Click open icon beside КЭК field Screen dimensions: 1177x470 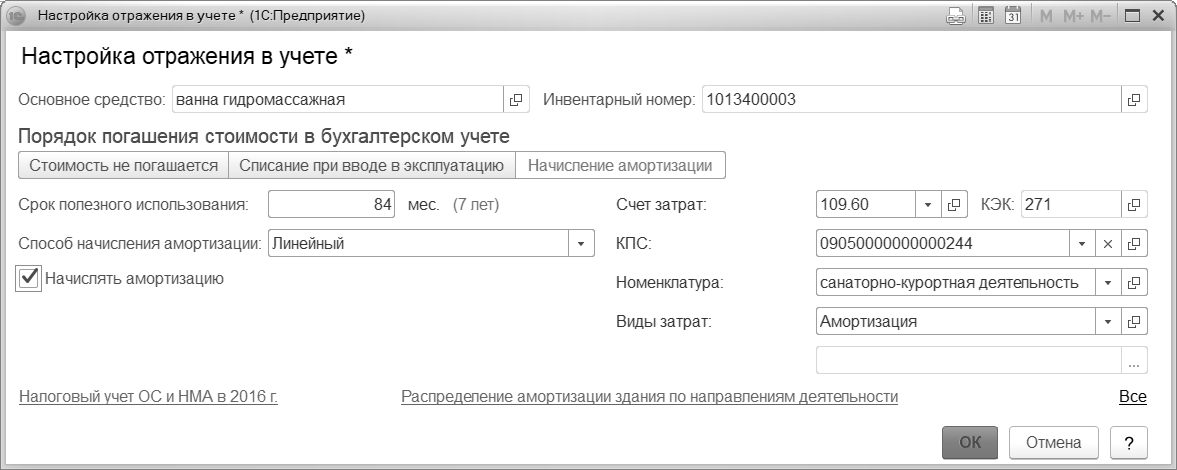[x=1134, y=204]
